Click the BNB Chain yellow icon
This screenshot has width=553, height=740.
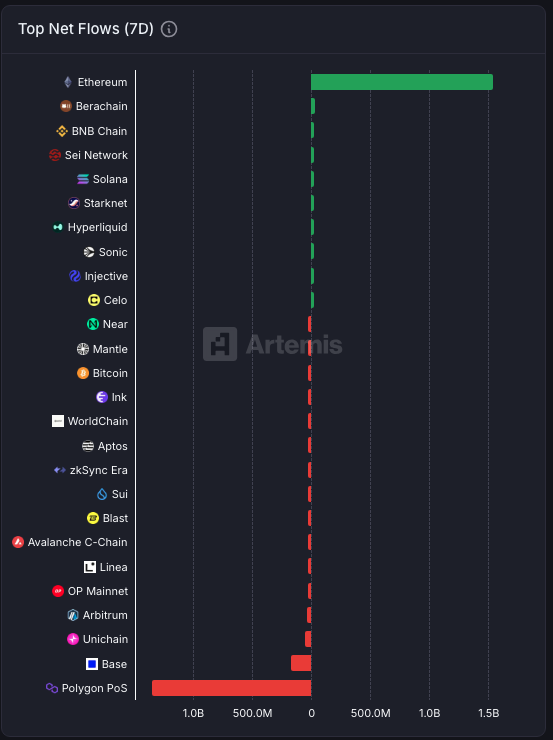pyautogui.click(x=62, y=131)
